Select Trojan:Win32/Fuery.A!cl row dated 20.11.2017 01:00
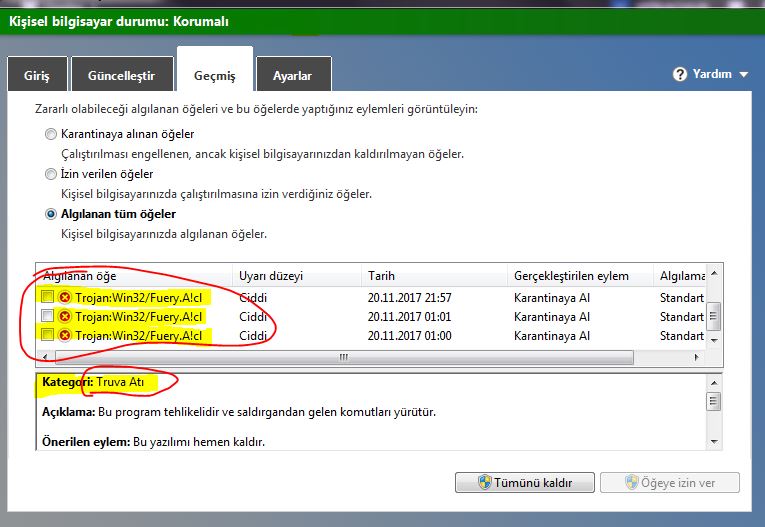 pos(372,335)
